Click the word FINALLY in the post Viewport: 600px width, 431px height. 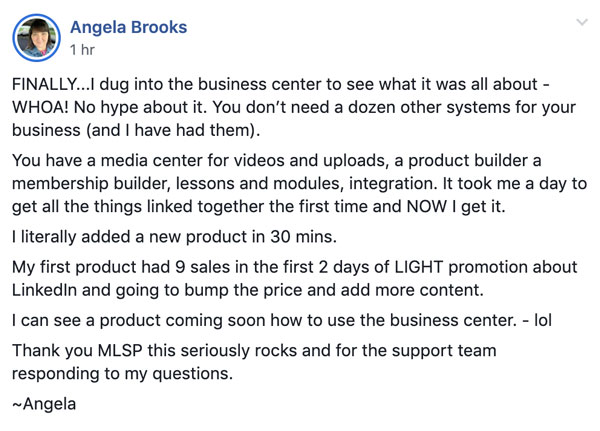pos(45,85)
